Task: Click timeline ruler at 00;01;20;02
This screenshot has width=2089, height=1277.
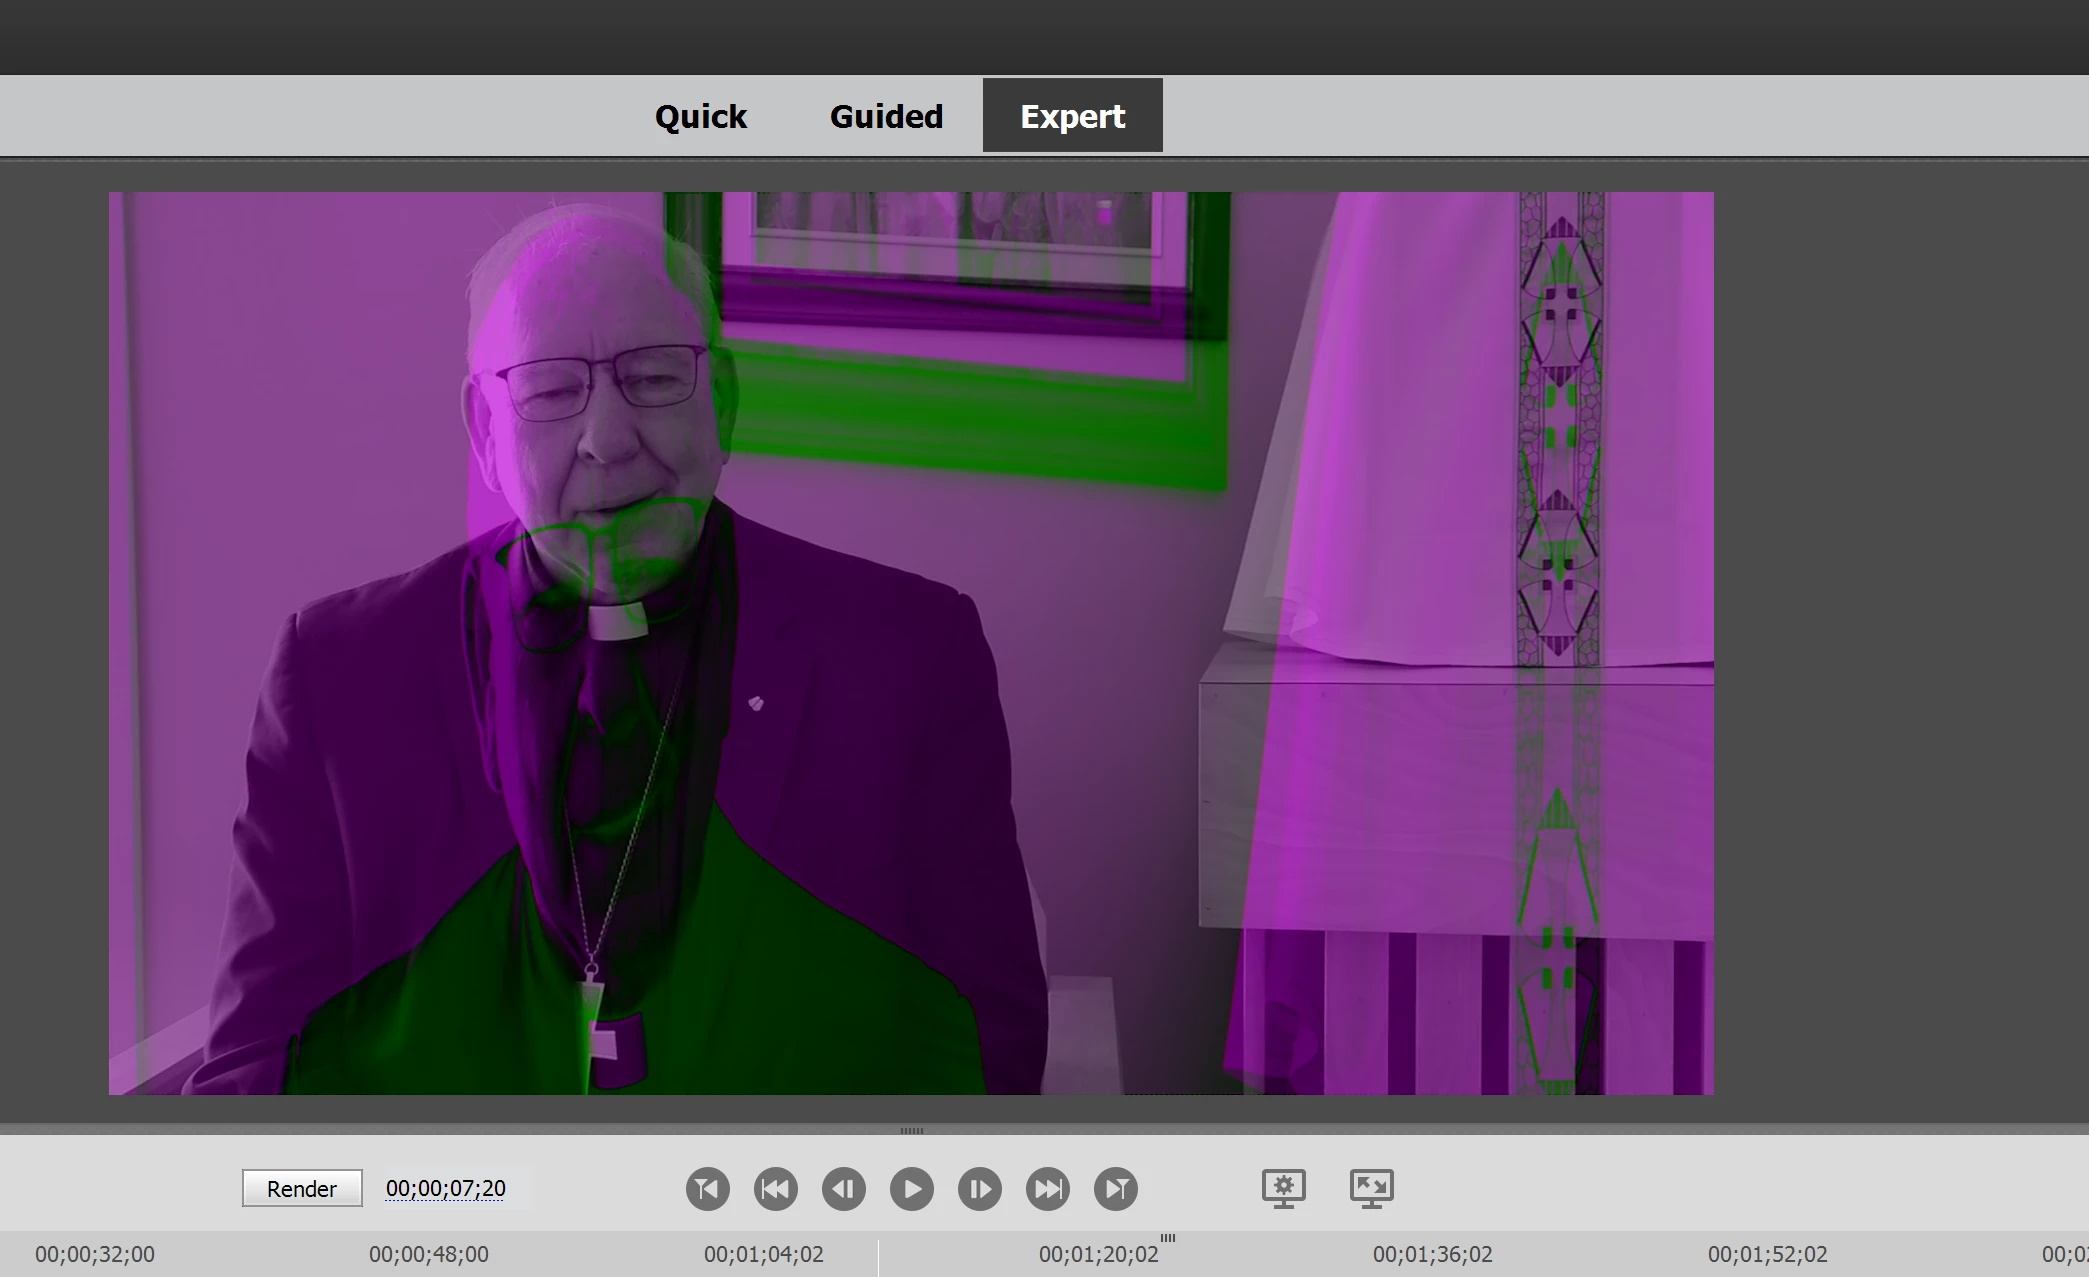Action: [1098, 1254]
